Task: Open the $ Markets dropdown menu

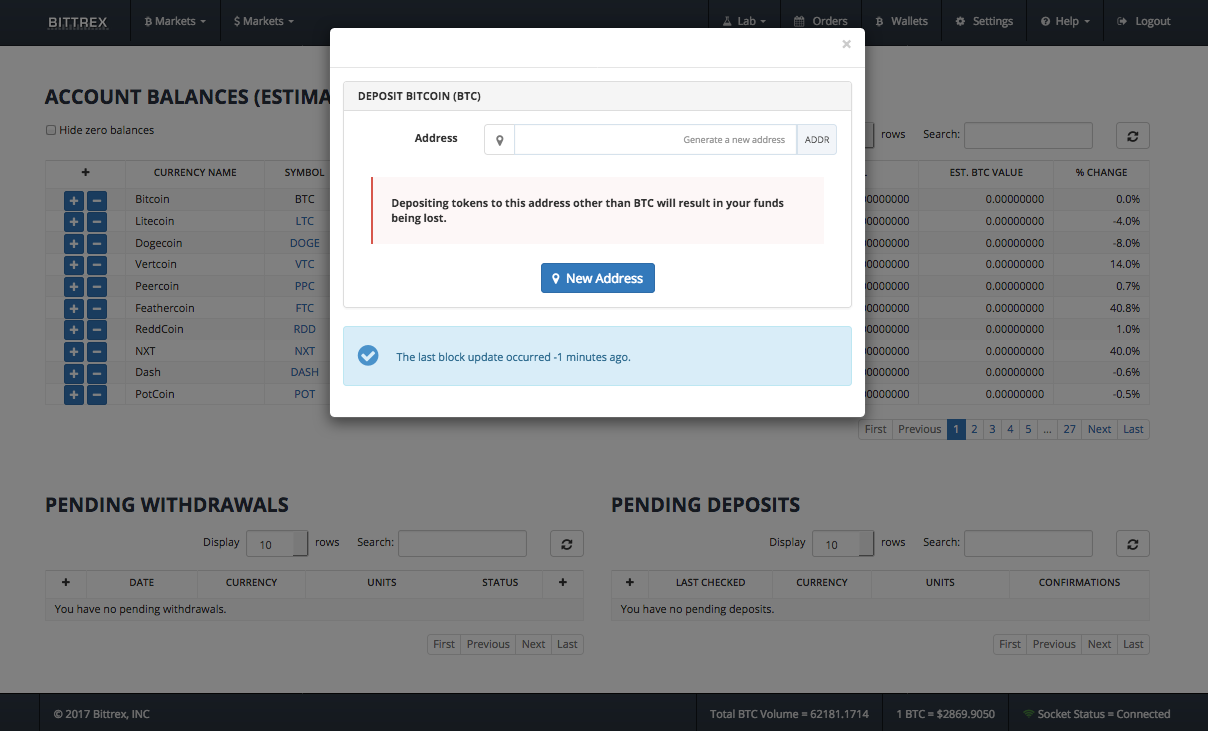Action: tap(264, 21)
